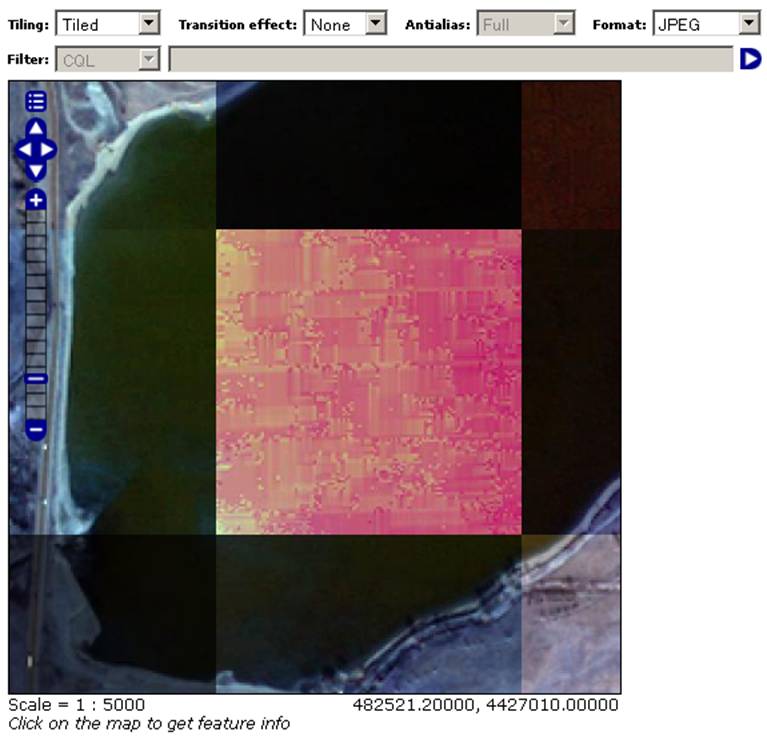Click the 'Tiling:' label
767x736 pixels.
[x=28, y=24]
